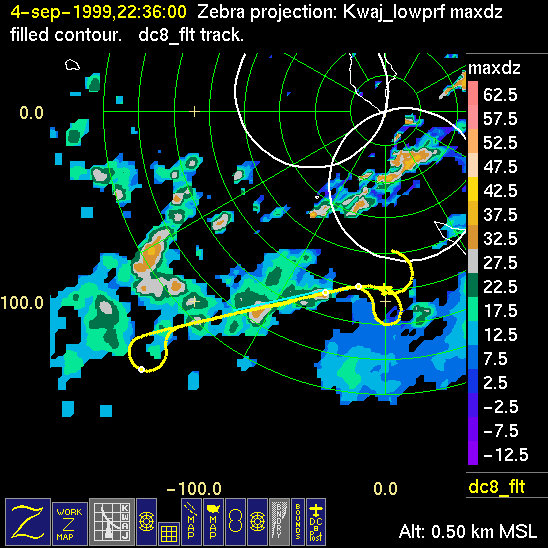
Task: Click the BOUNDS icon
Action: [298, 521]
